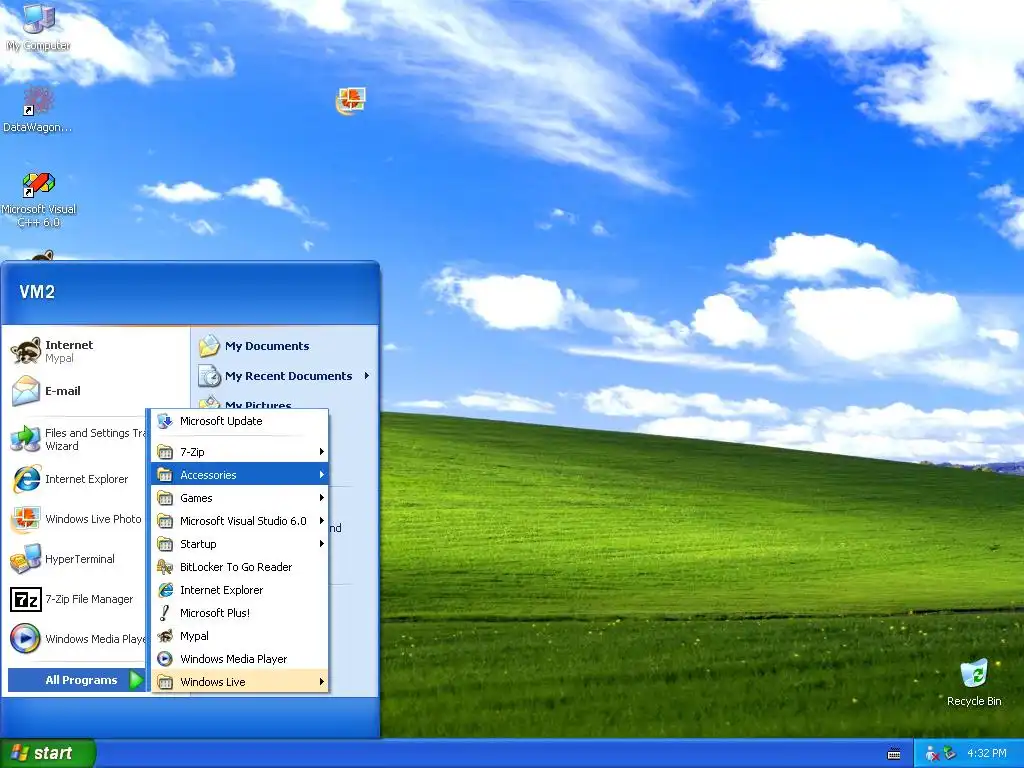Expand My Recent Documents arrow
This screenshot has height=768, width=1024.
366,376
